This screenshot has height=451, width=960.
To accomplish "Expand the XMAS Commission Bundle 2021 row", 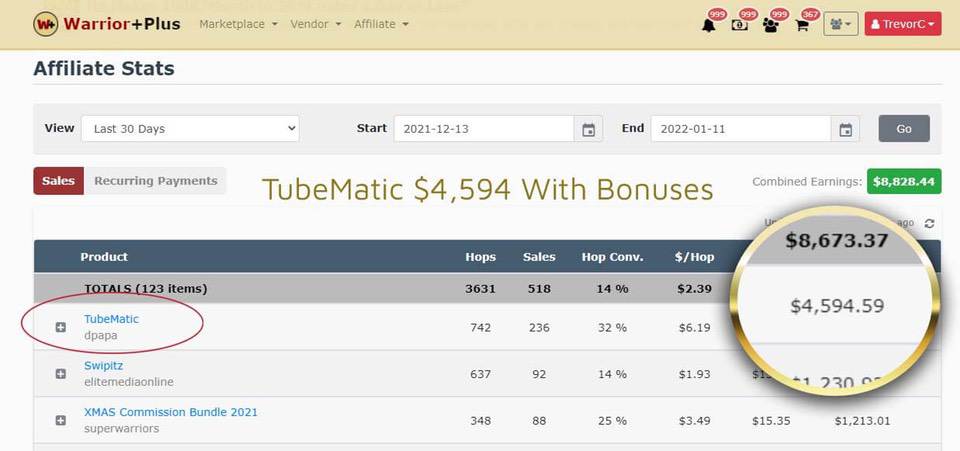I will point(61,420).
